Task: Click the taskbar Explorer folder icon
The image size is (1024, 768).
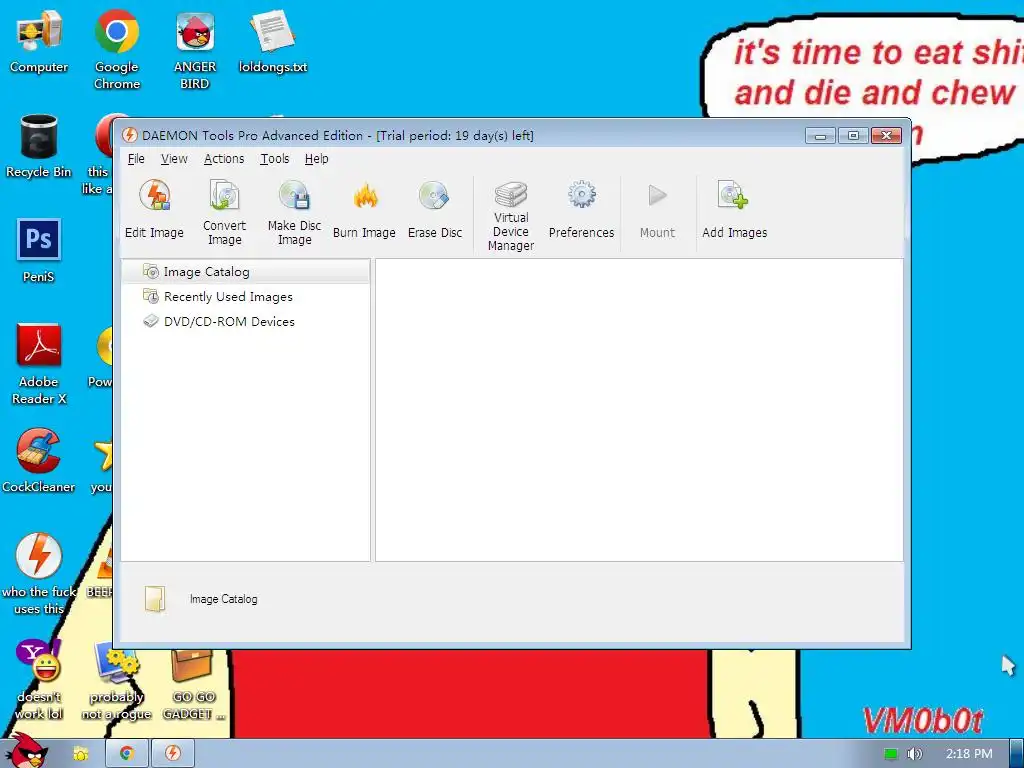Action: (80, 754)
